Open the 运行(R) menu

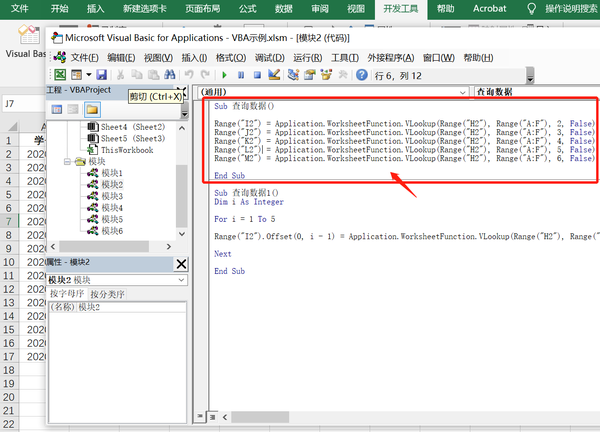point(308,58)
